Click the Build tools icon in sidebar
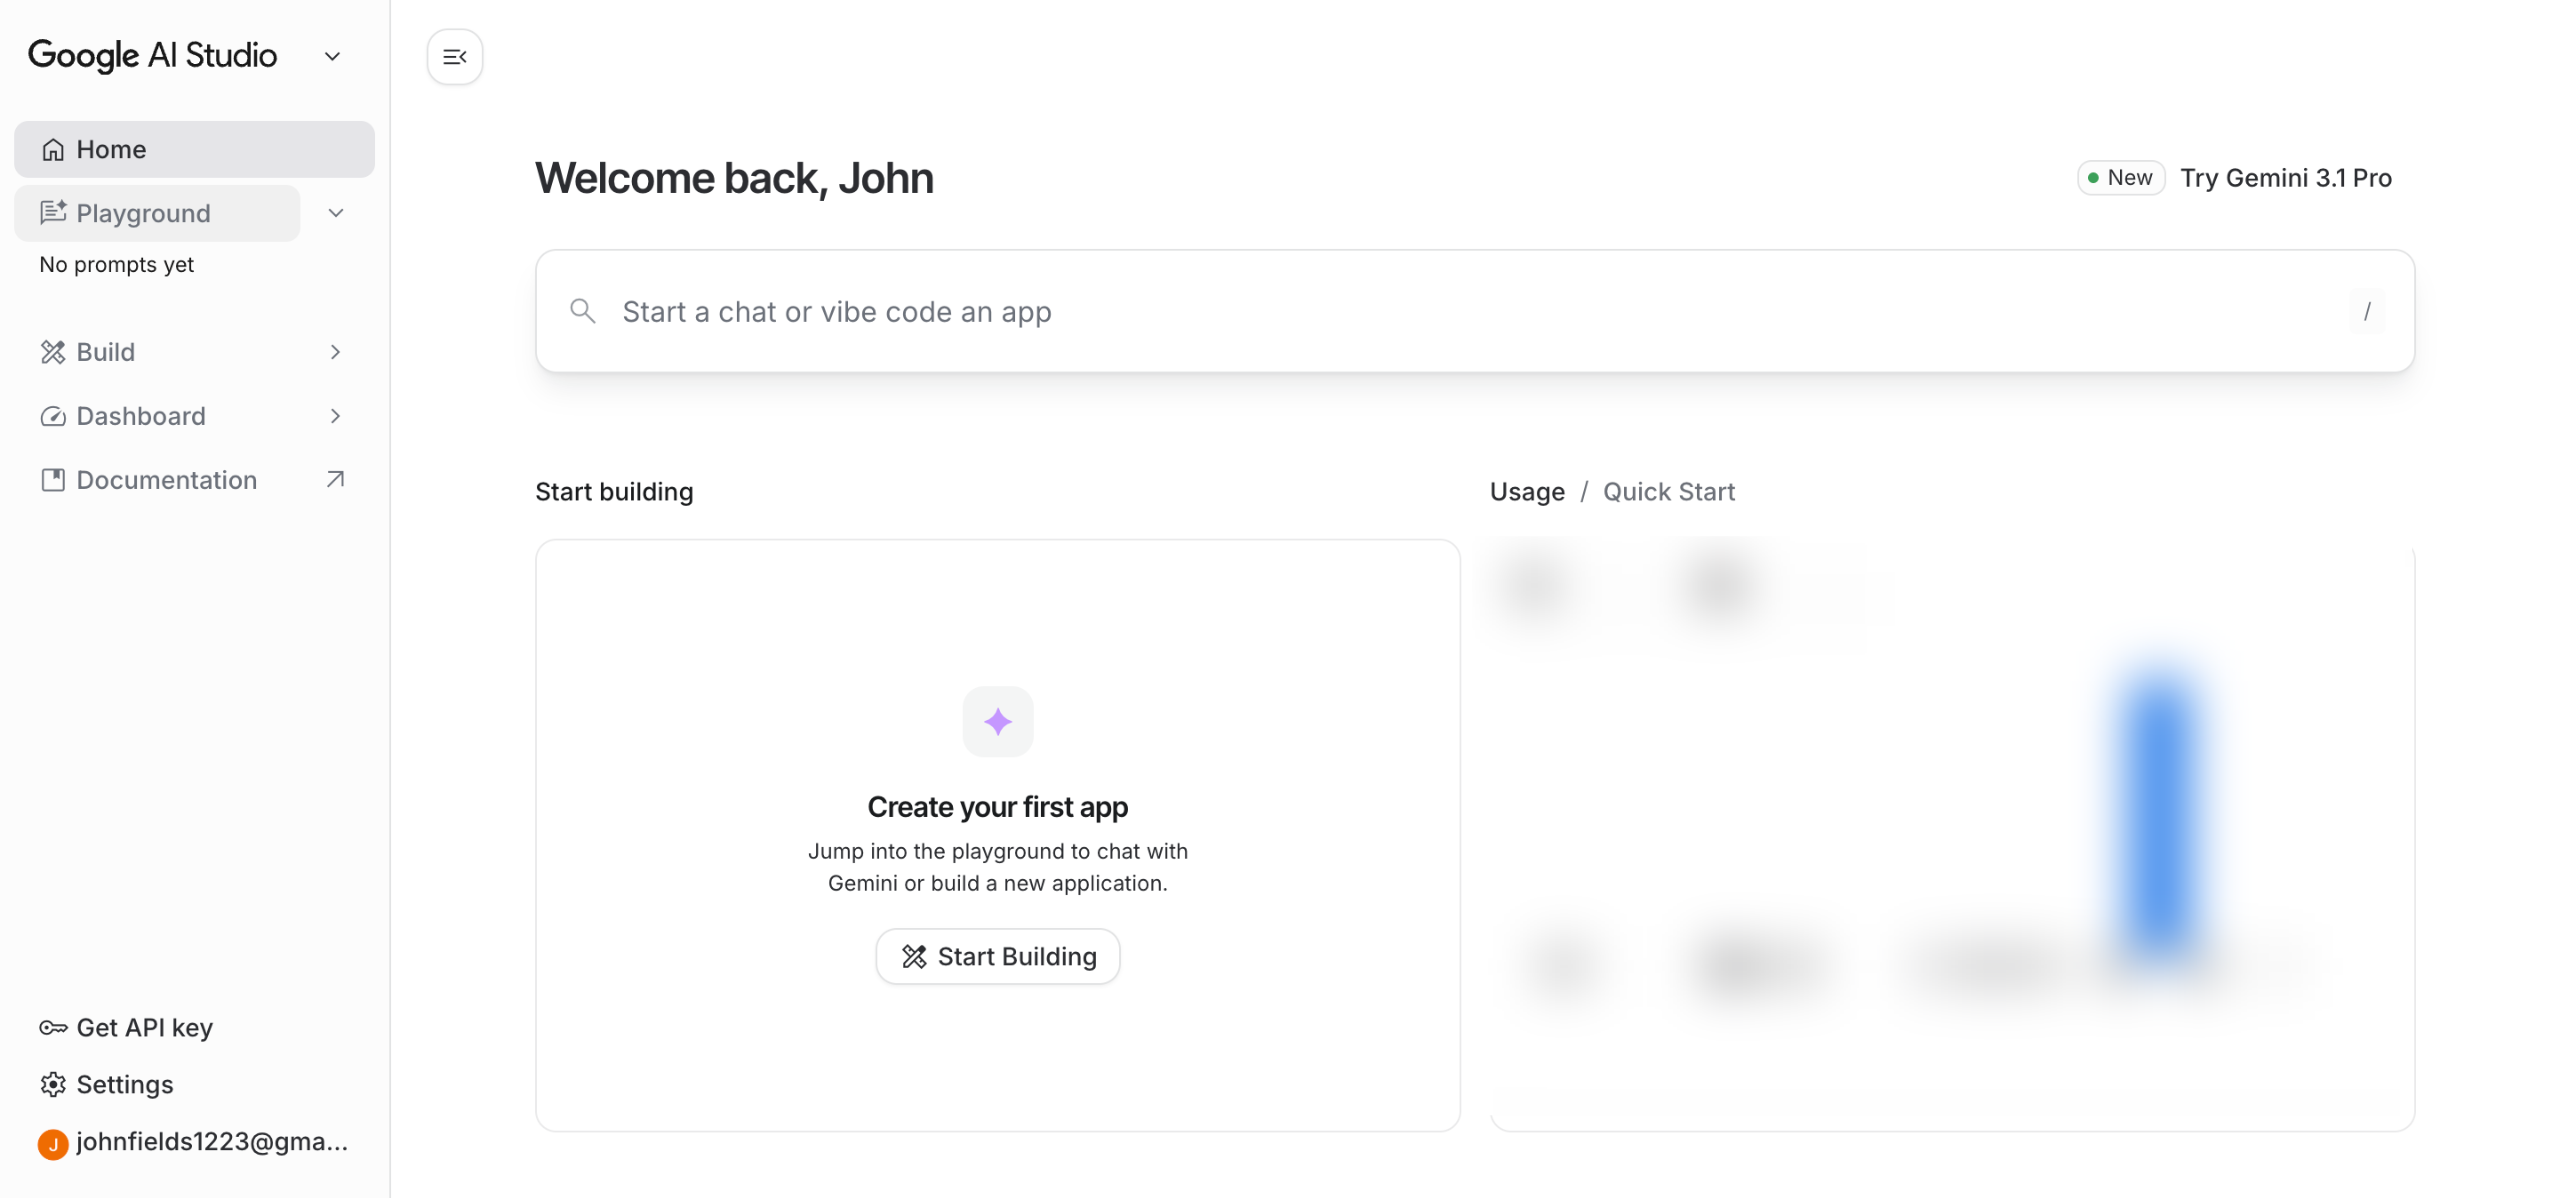The image size is (2560, 1198). (x=53, y=352)
